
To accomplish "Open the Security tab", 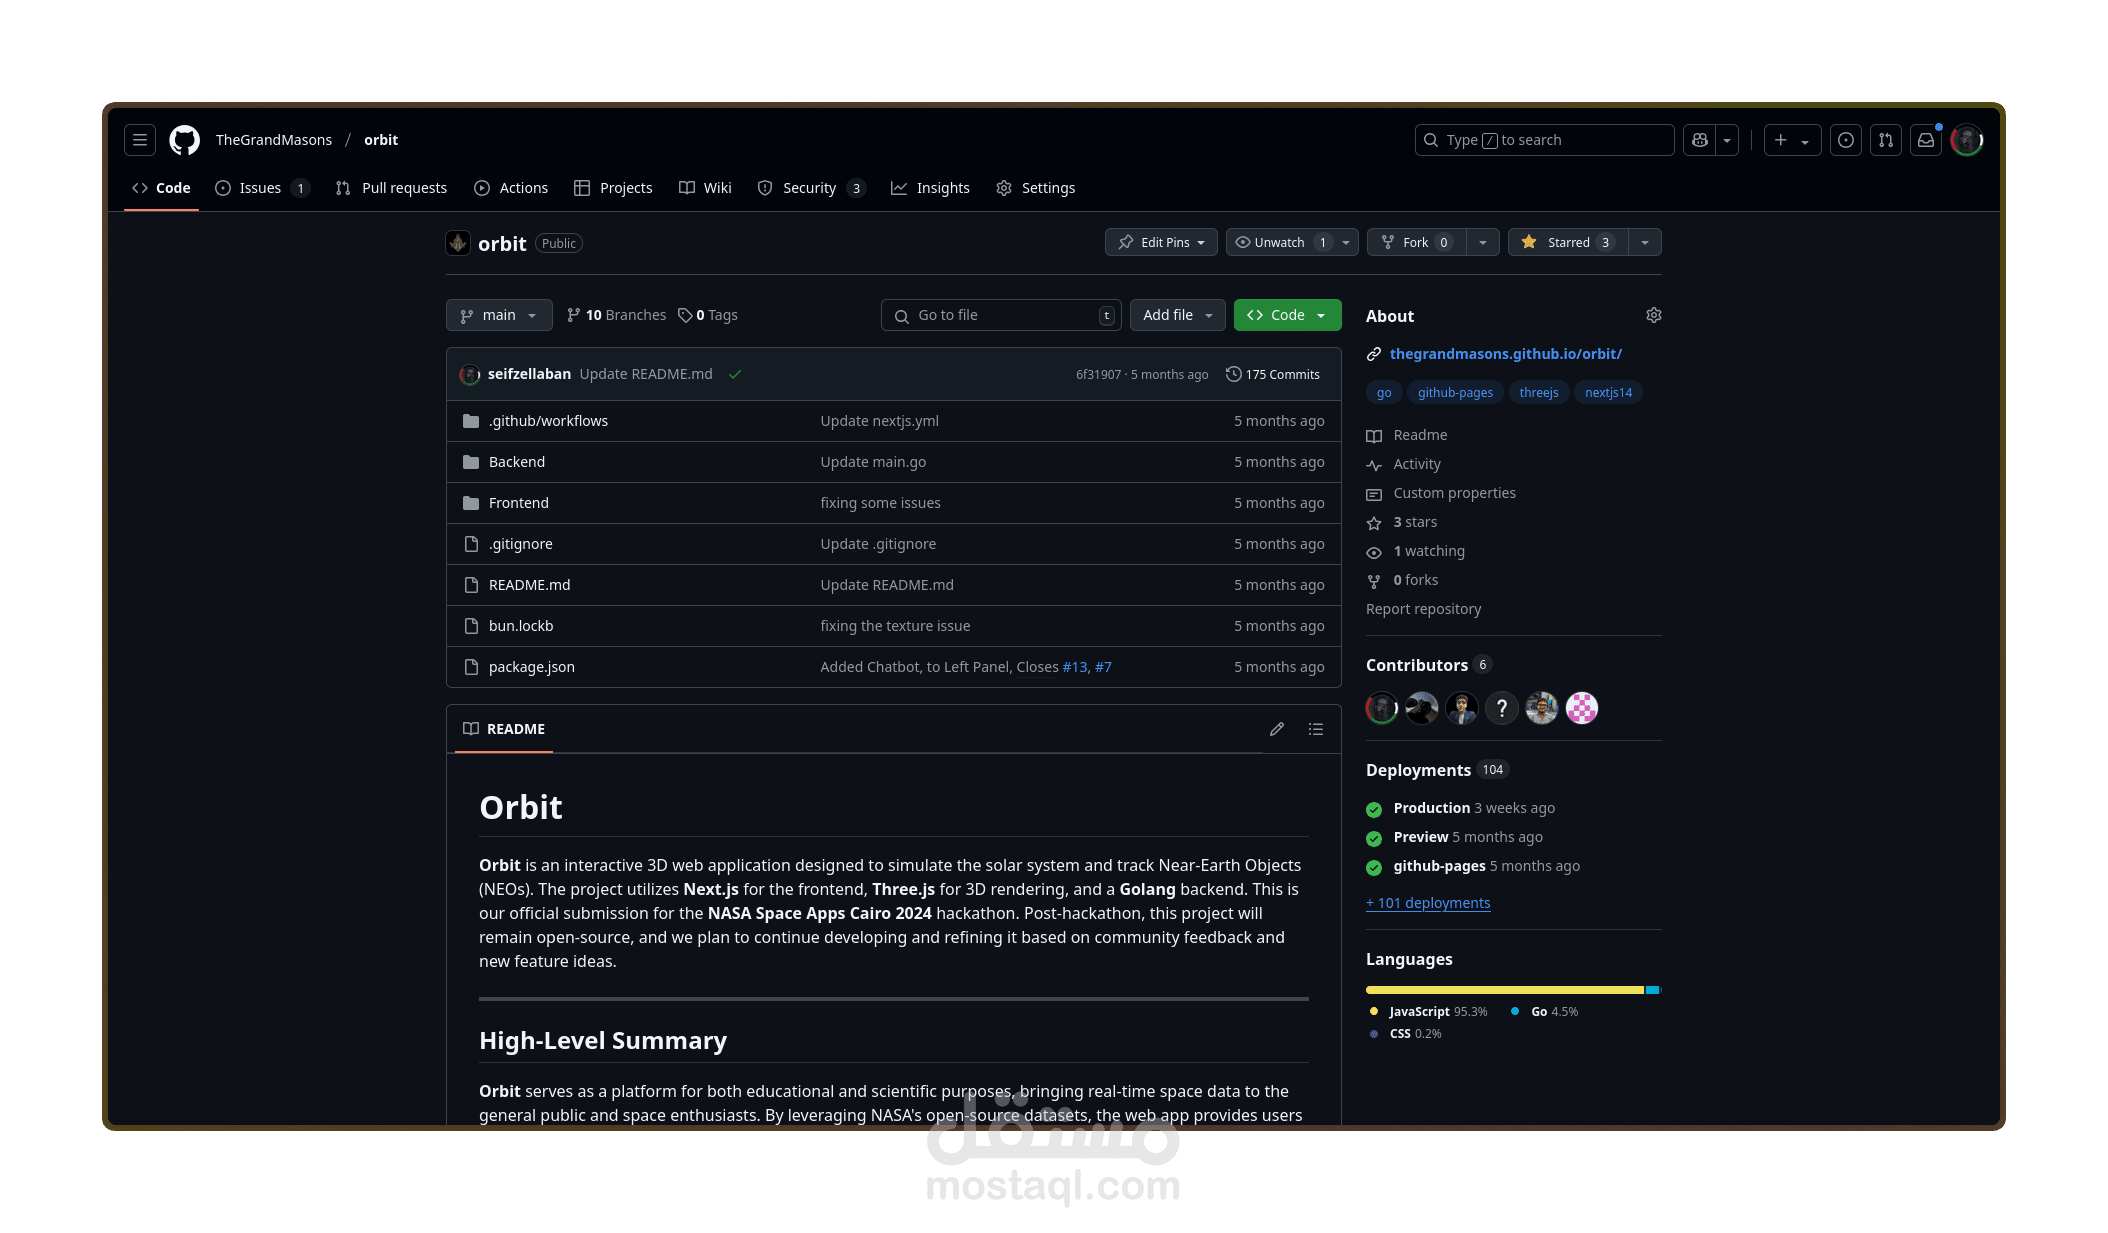I will click(811, 188).
